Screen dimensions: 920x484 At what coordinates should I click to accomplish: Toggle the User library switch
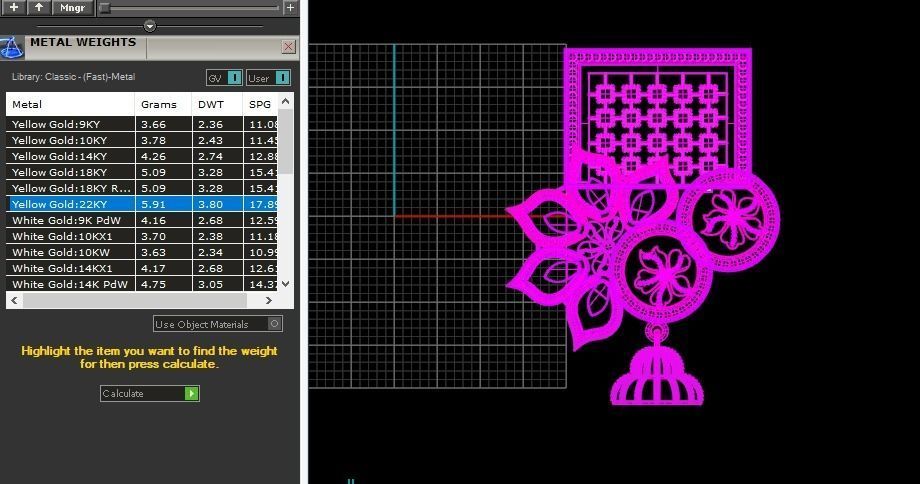pyautogui.click(x=268, y=77)
